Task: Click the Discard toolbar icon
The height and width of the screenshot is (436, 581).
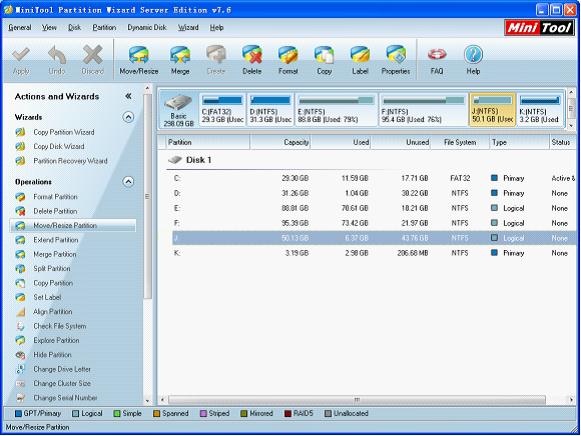Action: [92, 61]
